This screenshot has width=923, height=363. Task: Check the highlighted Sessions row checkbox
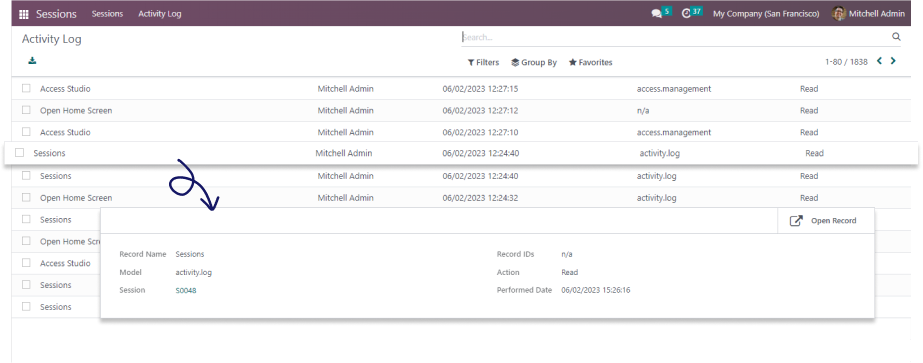pyautogui.click(x=19, y=152)
